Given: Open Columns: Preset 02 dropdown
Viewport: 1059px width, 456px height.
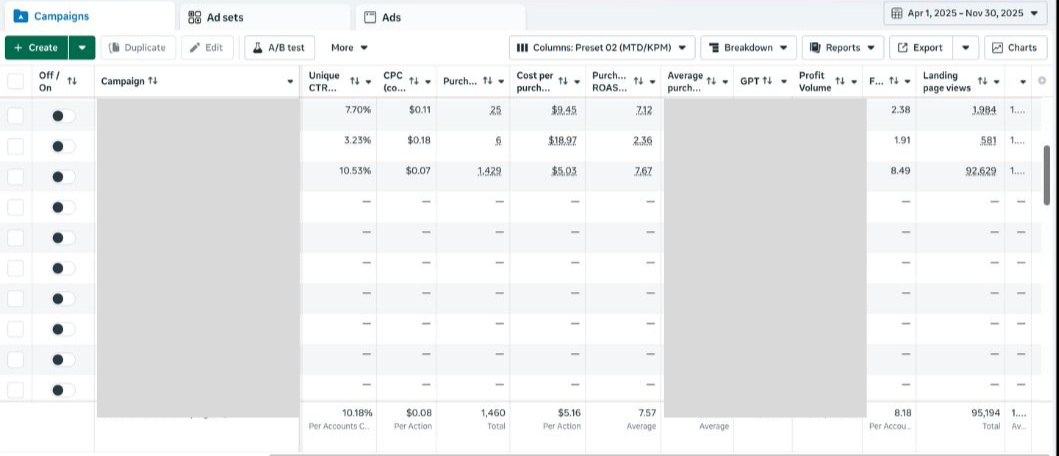Looking at the screenshot, I should 602,48.
